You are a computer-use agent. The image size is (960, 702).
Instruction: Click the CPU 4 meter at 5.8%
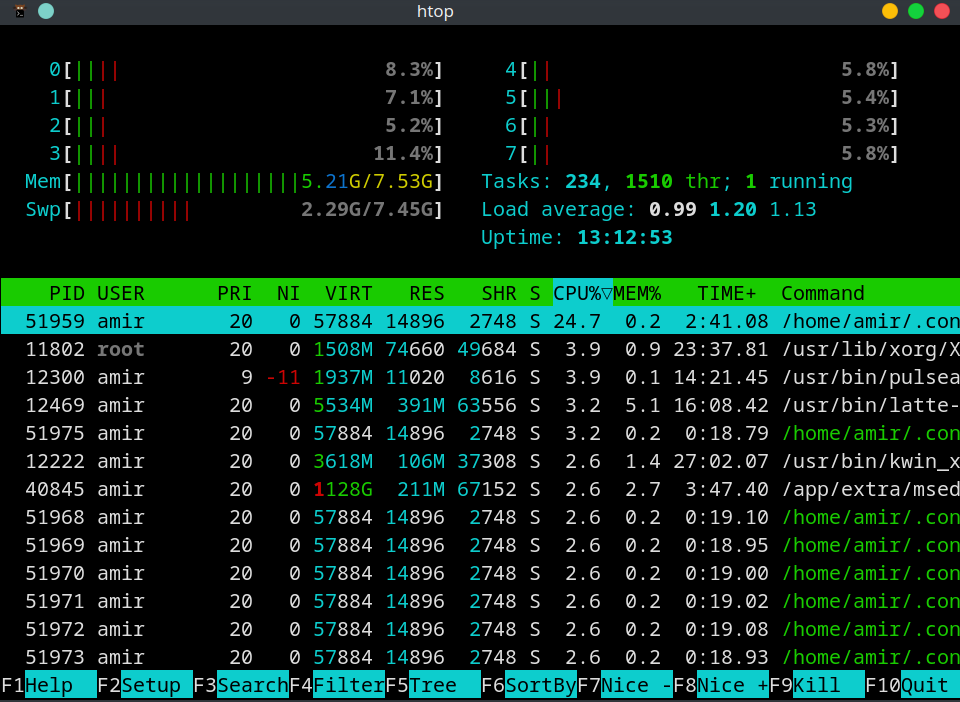(x=702, y=70)
